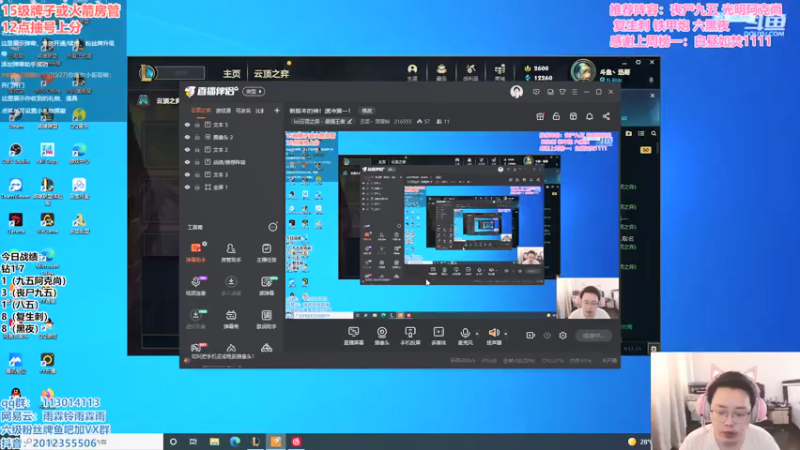Screen dimensions: 800x450
Task: Go to 主页 tab in League client
Action: point(231,73)
